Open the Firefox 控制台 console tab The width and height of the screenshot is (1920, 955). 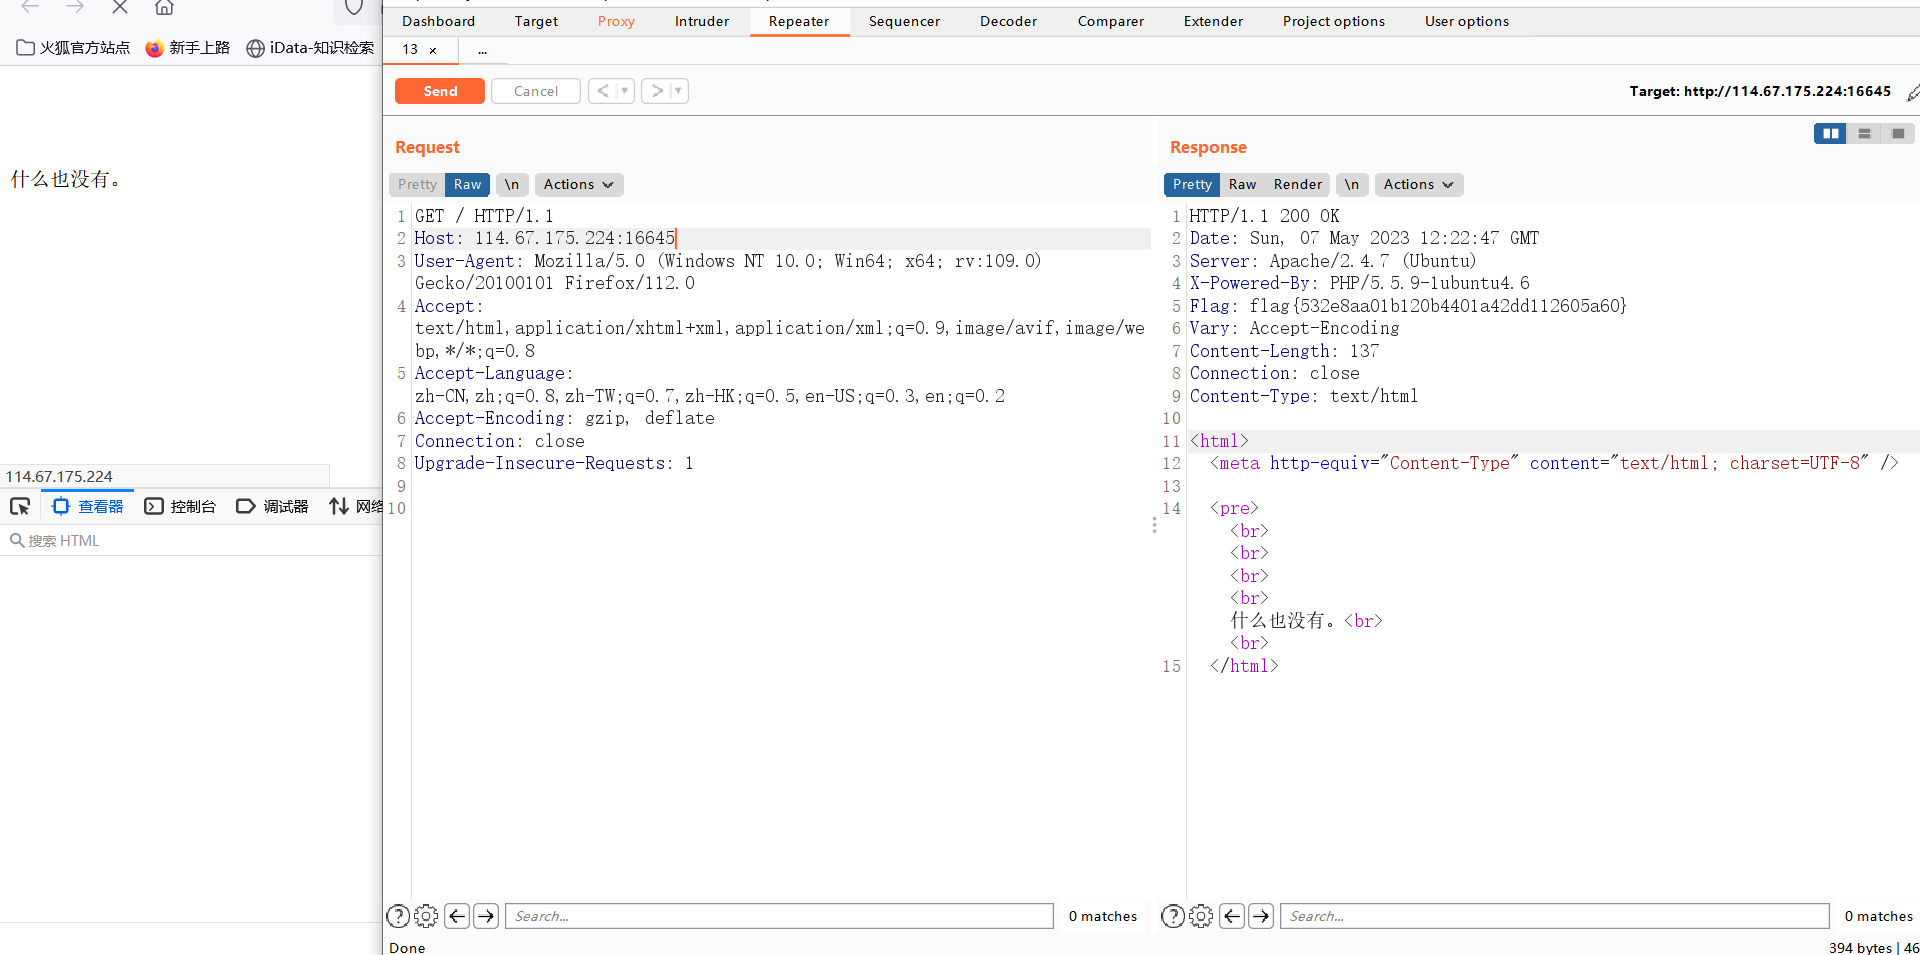[180, 506]
